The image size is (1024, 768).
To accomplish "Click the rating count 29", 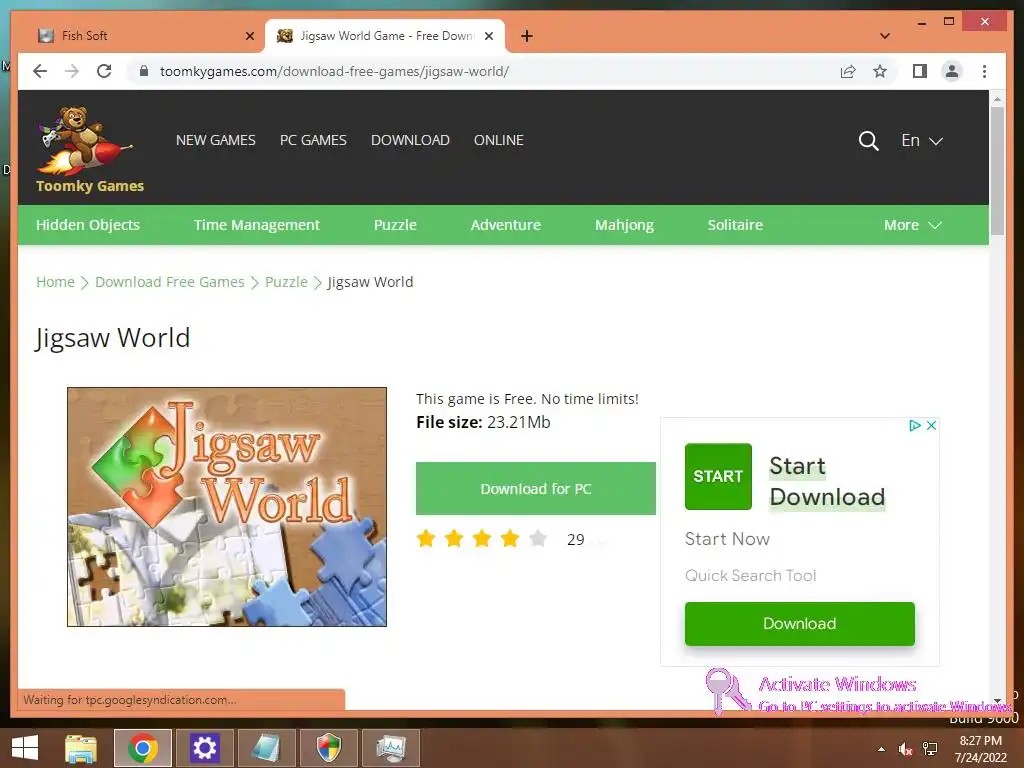I will coord(575,539).
